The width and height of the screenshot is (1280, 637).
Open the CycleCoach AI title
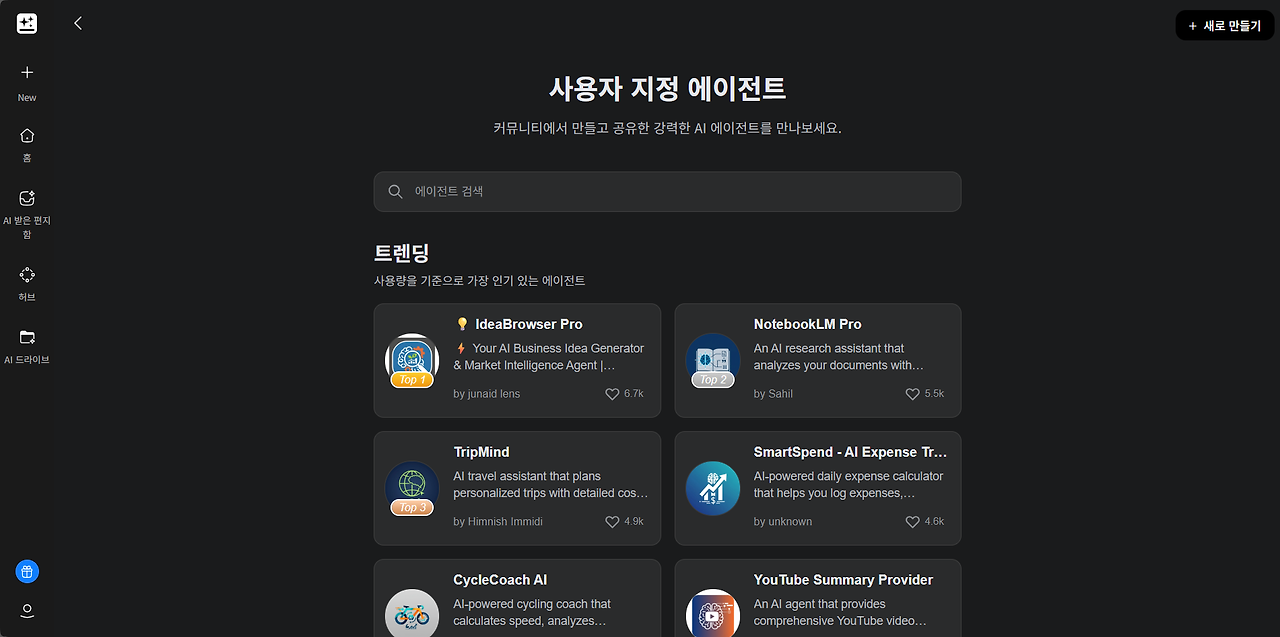tap(500, 580)
